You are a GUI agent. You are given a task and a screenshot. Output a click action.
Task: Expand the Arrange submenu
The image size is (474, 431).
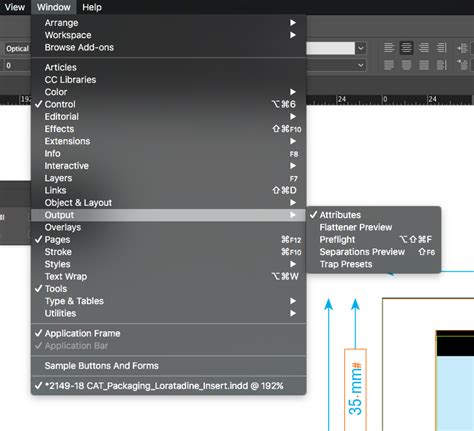(169, 23)
